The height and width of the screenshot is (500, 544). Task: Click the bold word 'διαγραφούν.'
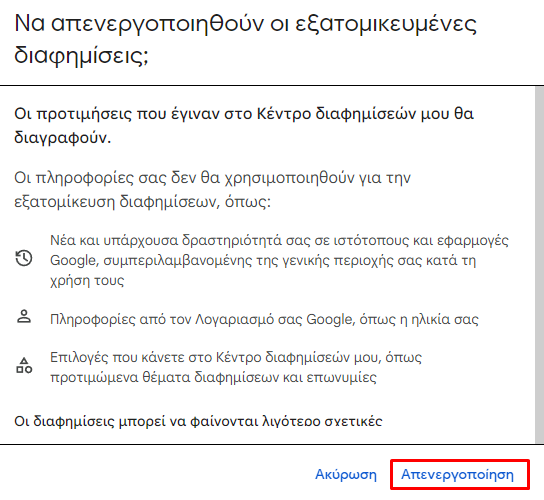[x=62, y=138]
